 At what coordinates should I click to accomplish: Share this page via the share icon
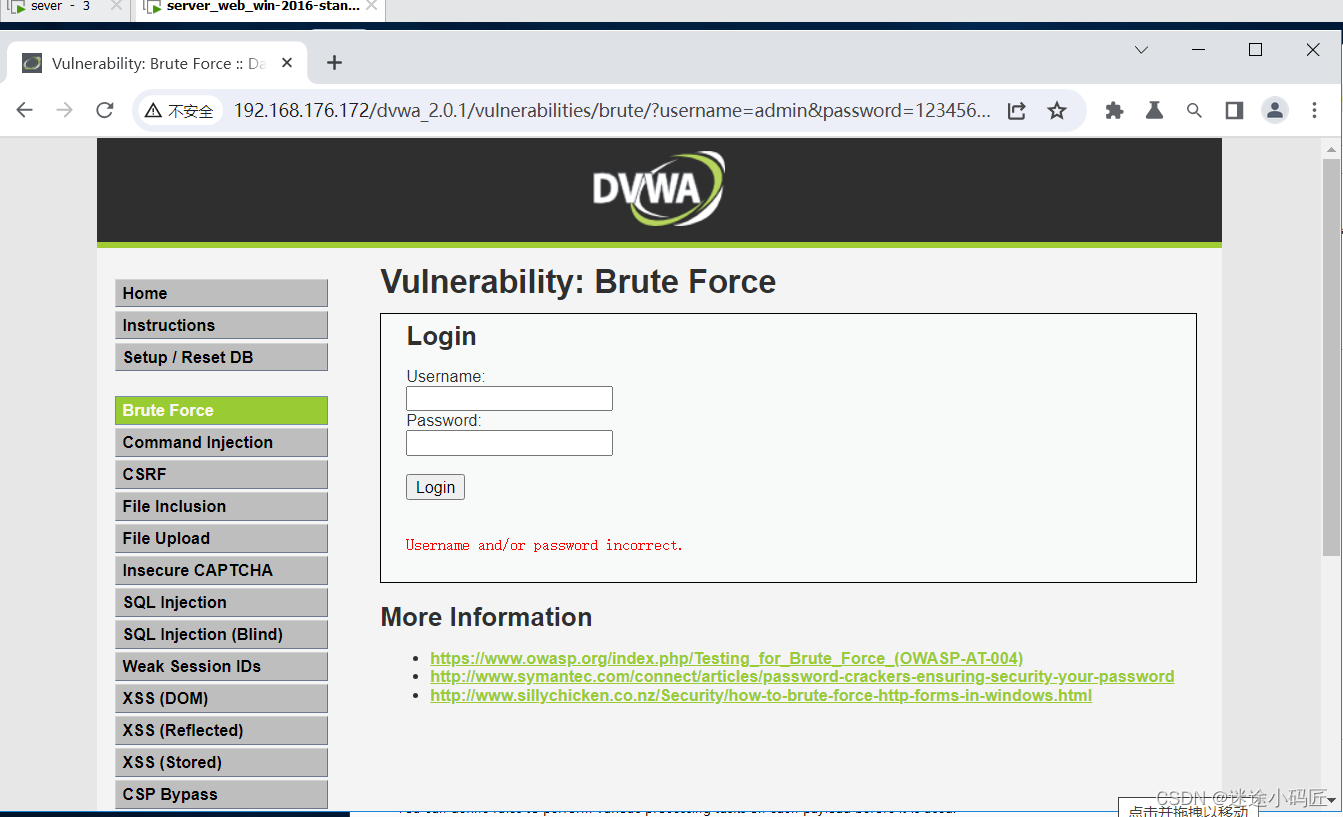click(1017, 111)
